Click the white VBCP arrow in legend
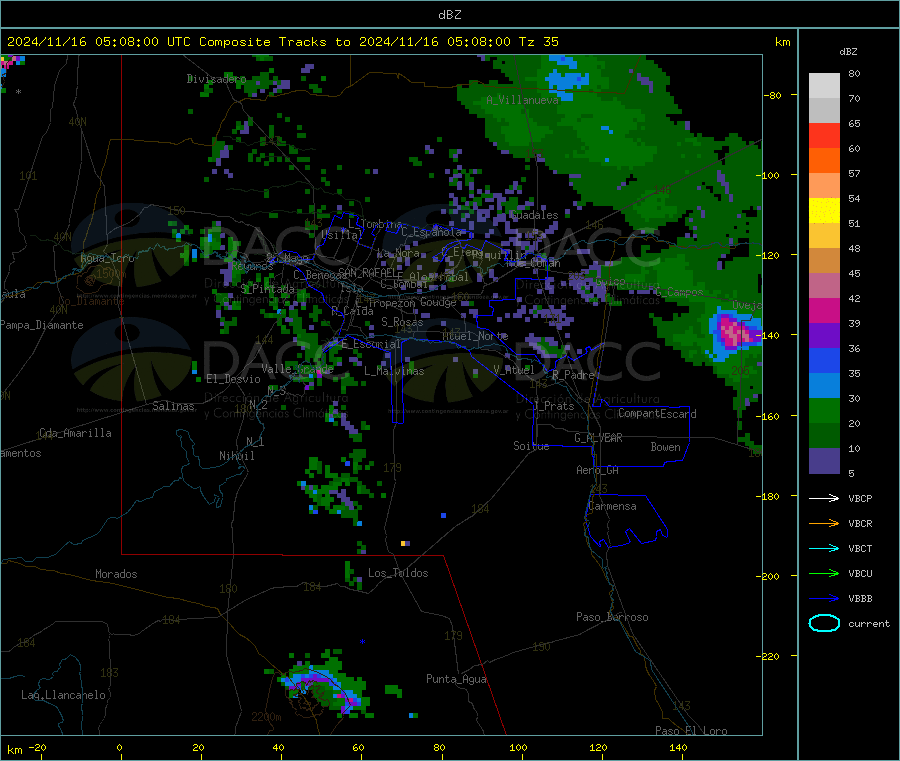This screenshot has height=761, width=900. click(x=824, y=498)
